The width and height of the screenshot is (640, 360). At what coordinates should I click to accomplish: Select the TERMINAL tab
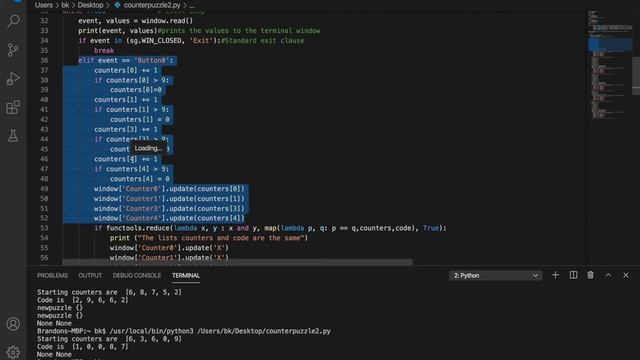point(186,276)
